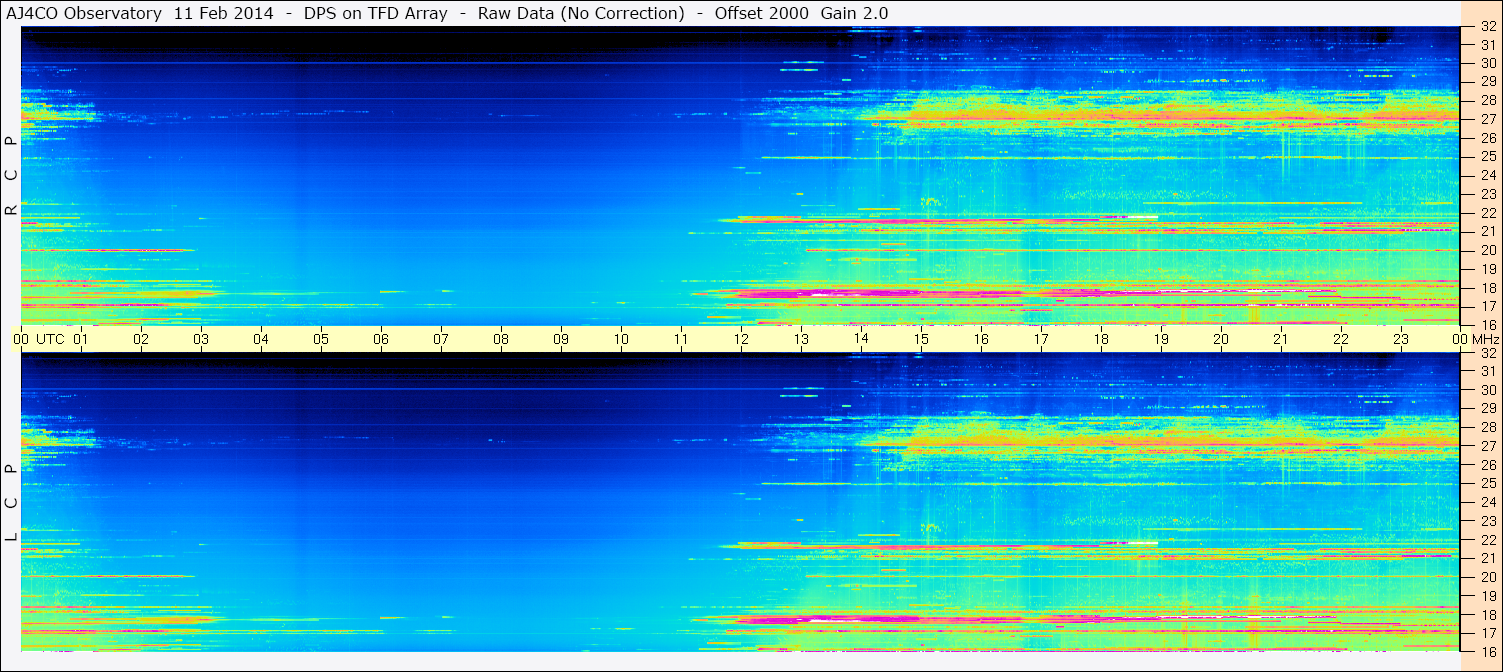Screen dimensions: 1503x672
Task: Select hour 14 on the time axis
Action: click(x=861, y=339)
